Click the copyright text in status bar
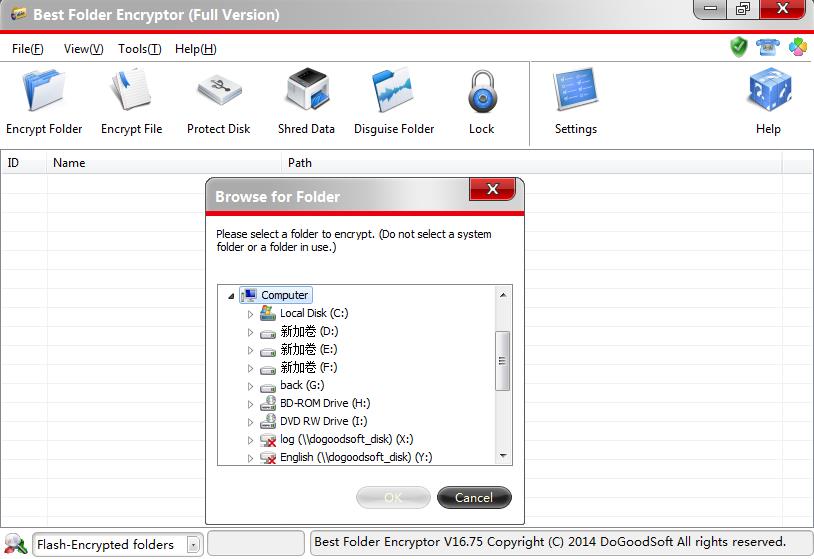This screenshot has height=559, width=814. tap(550, 542)
